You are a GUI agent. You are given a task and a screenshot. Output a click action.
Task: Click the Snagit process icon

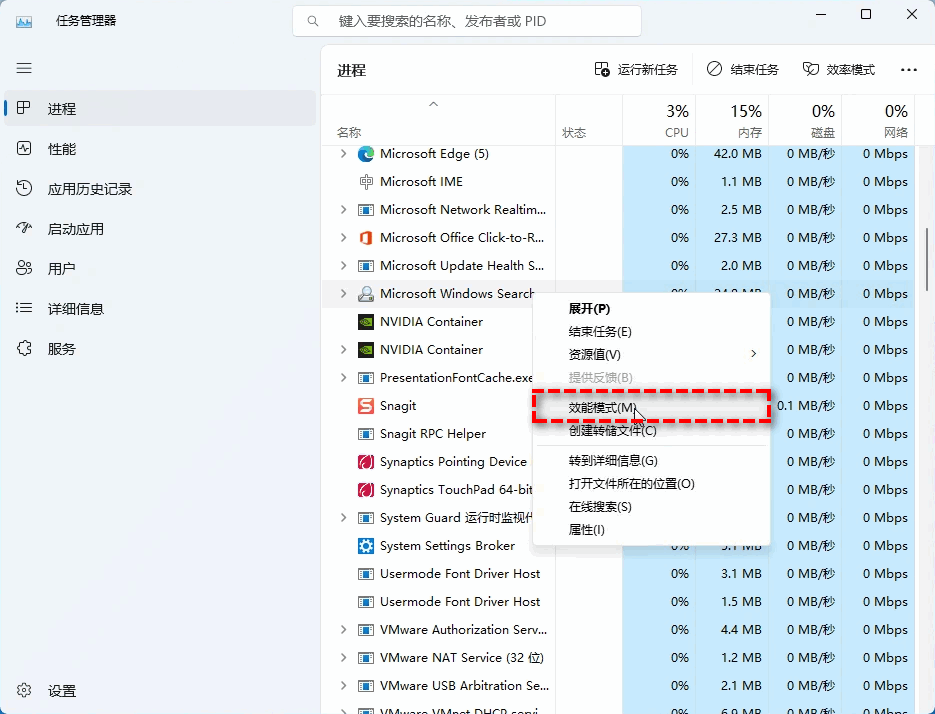click(366, 406)
